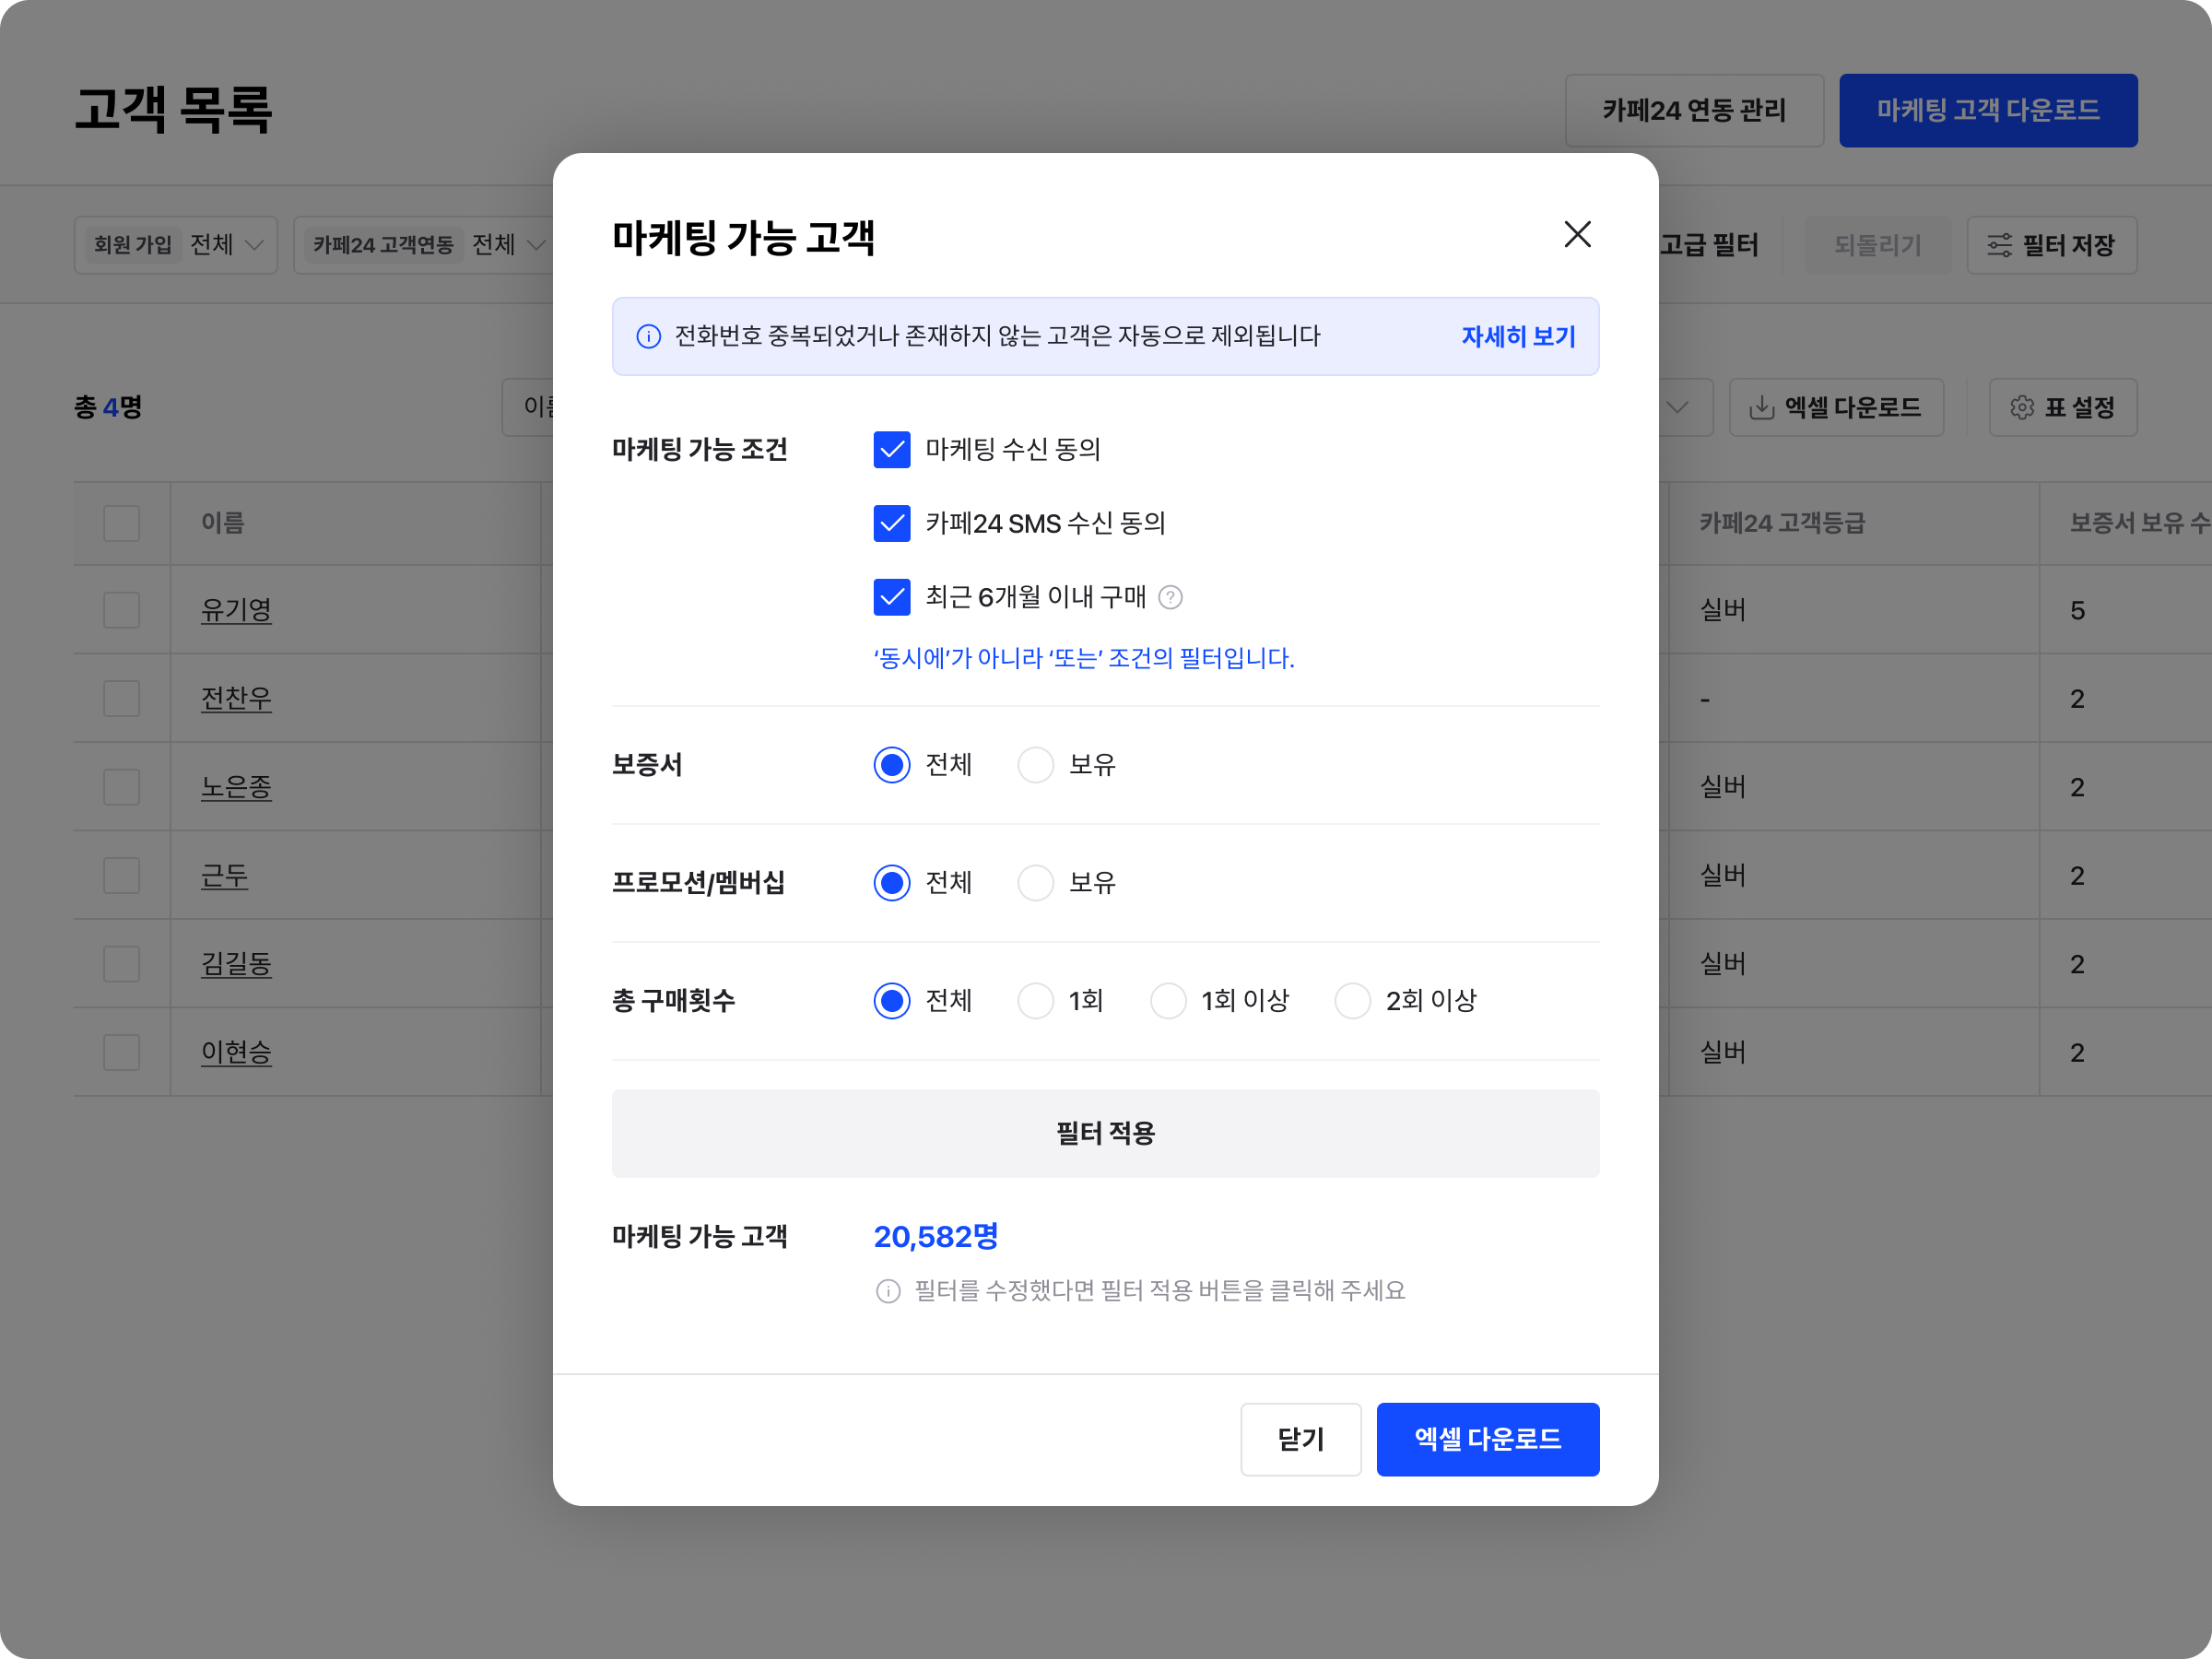
Task: Uncheck 최근 6개월 이내 구매 checkbox
Action: tap(891, 598)
